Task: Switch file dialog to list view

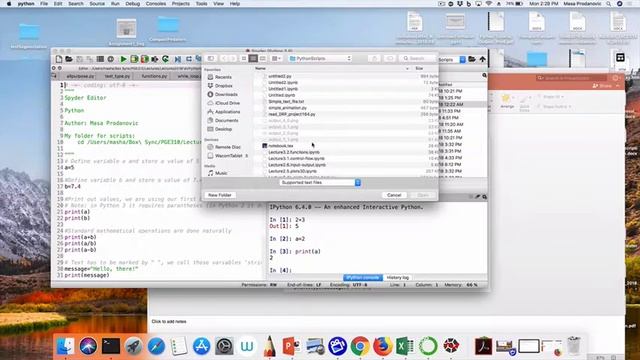Action: [x=253, y=59]
